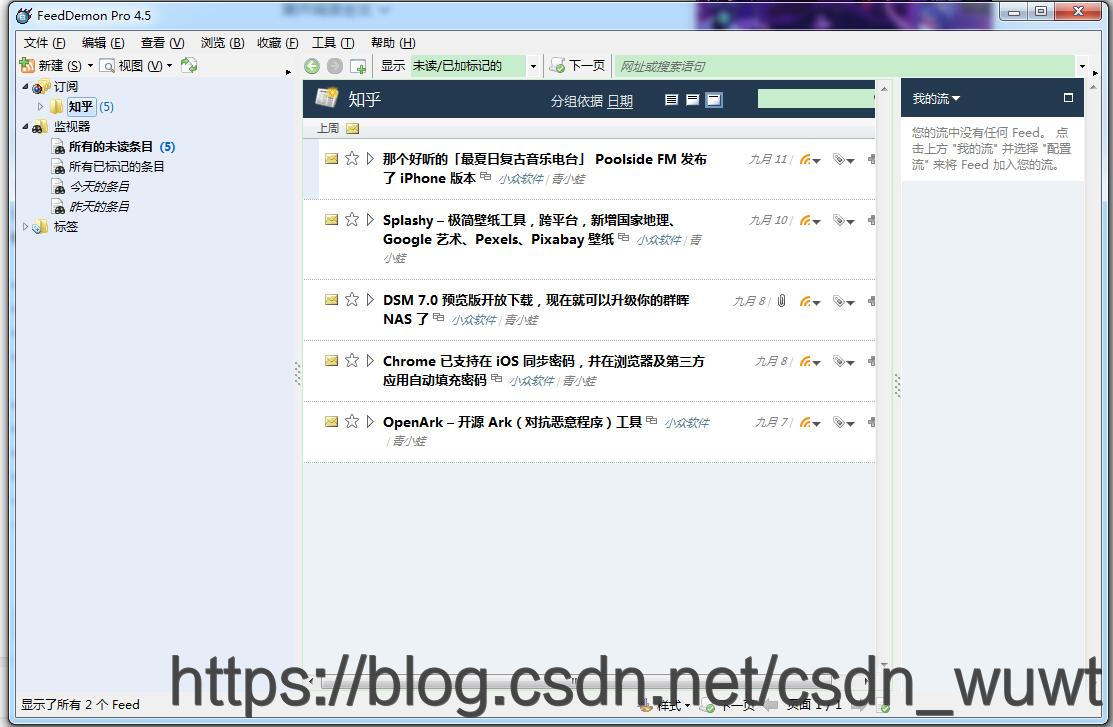Click the 日期 group-by link
The image size is (1113, 727).
tap(620, 102)
